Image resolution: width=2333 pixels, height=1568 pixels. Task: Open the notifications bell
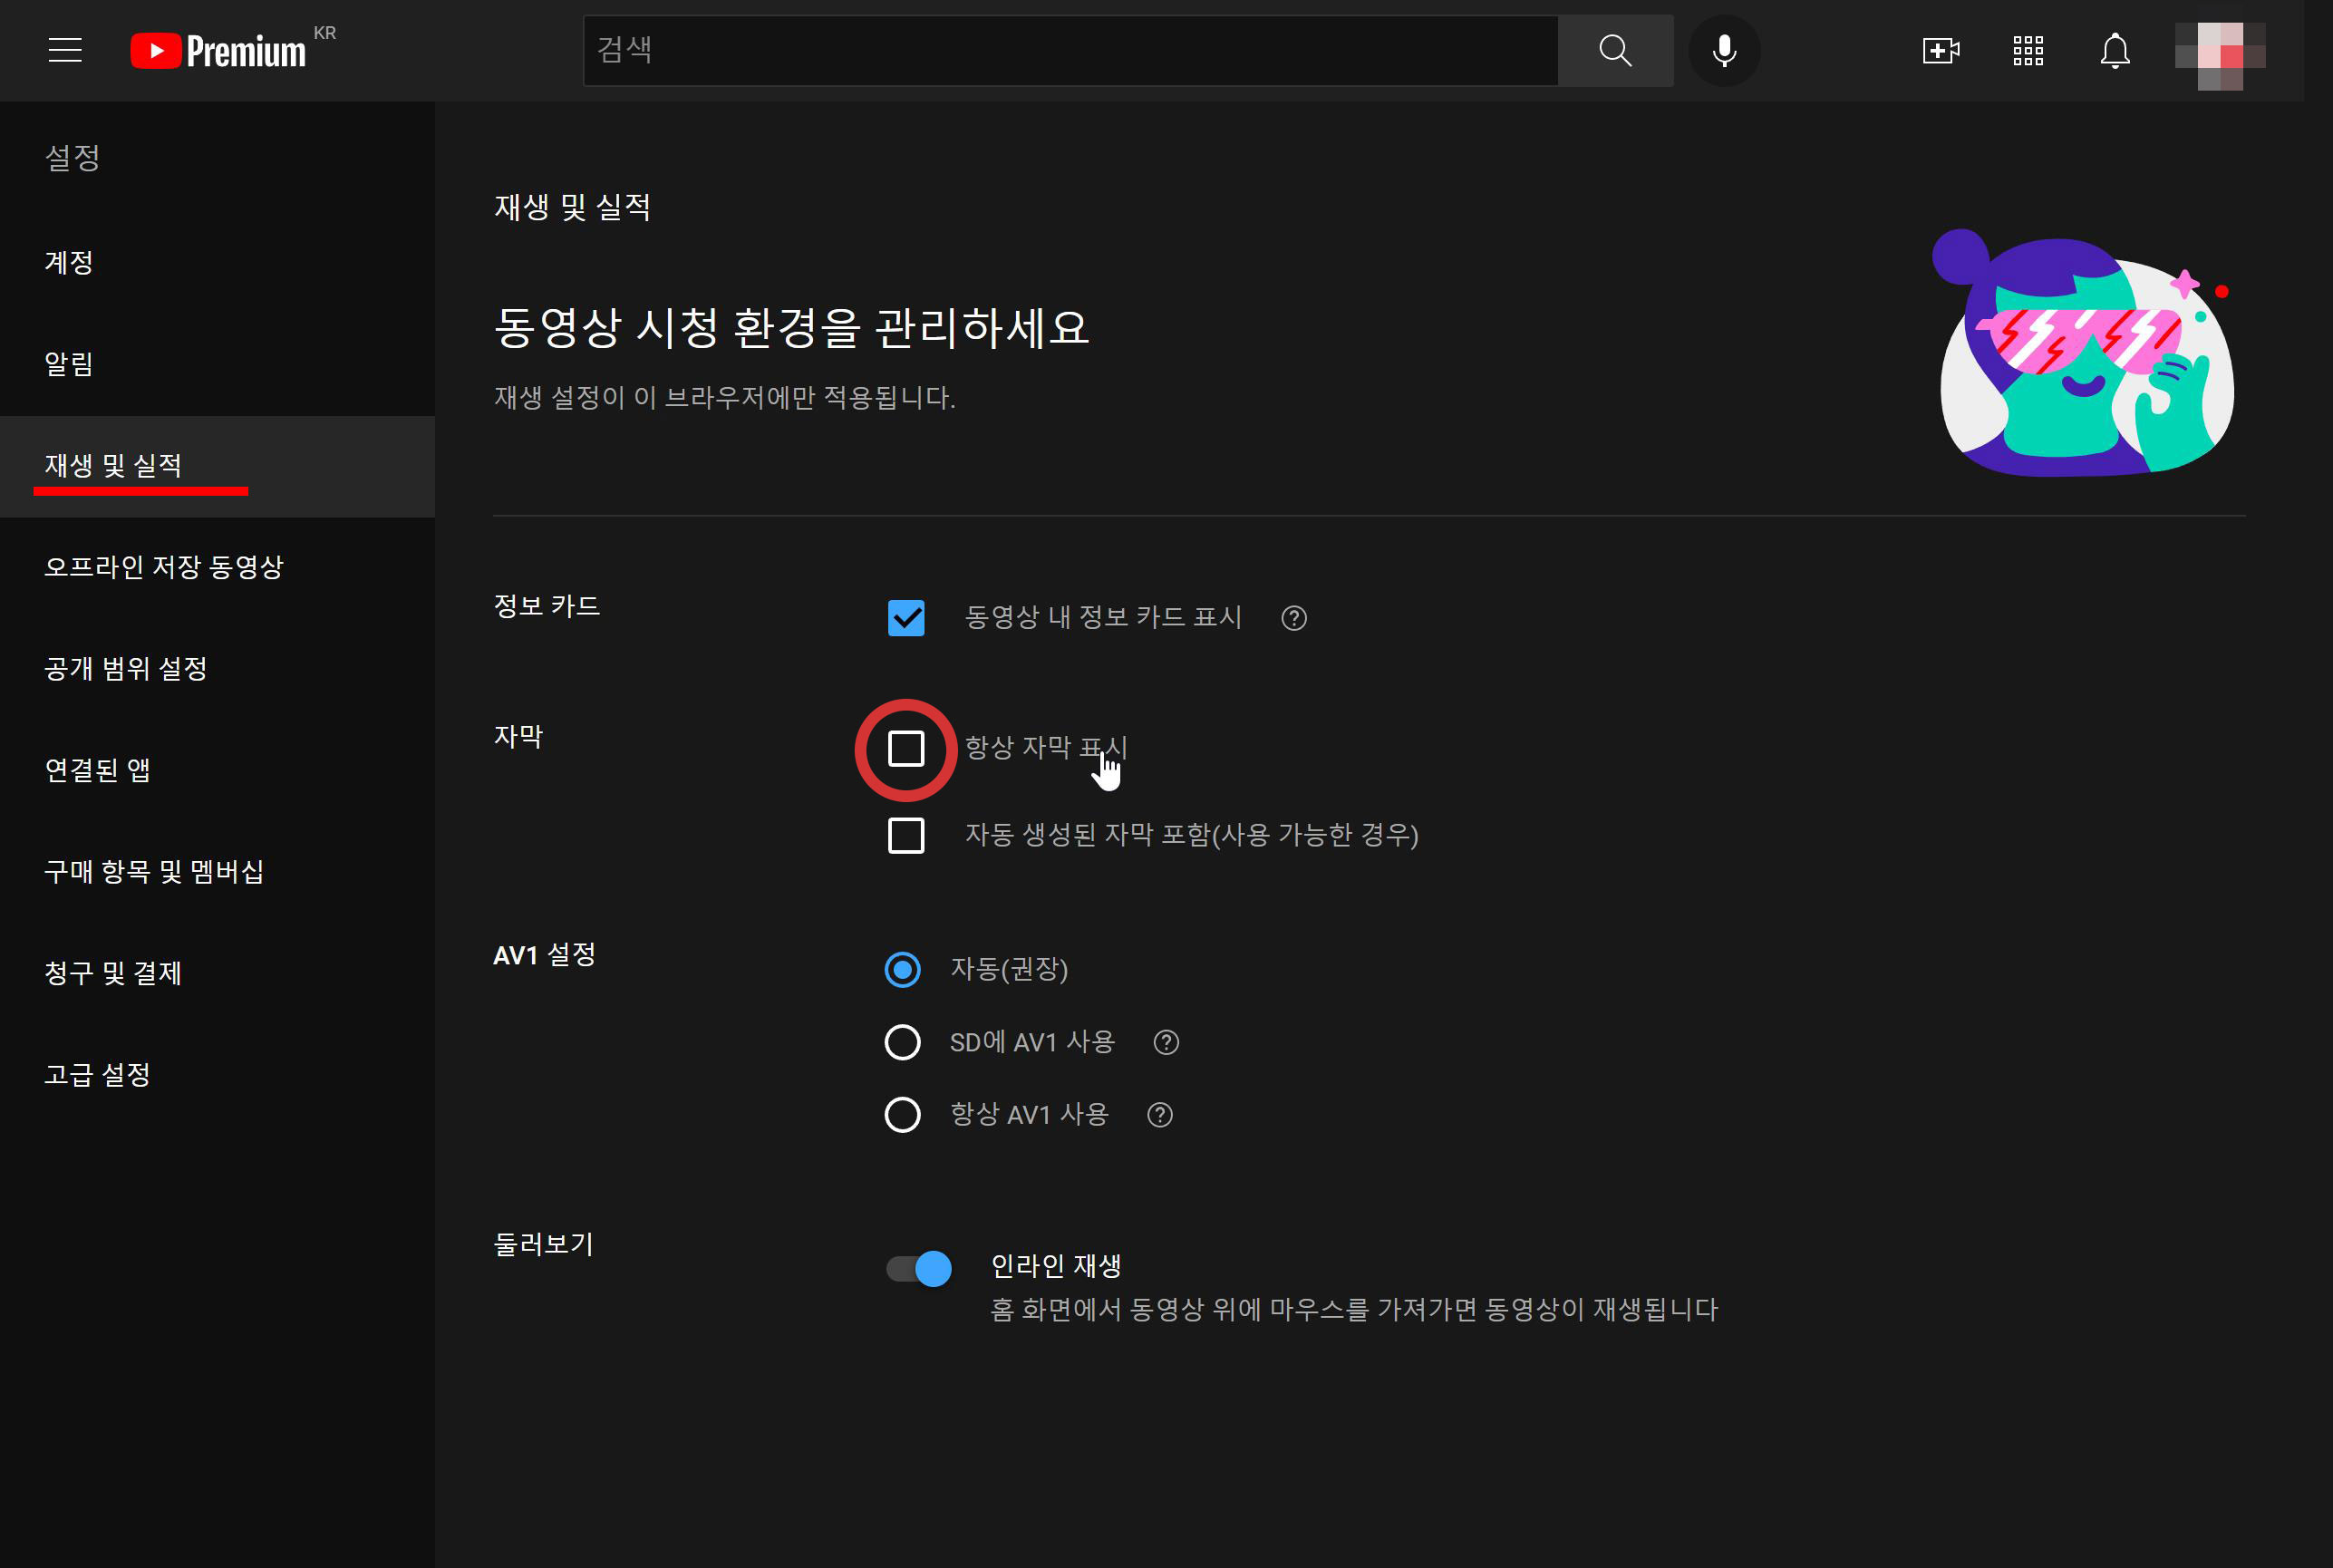coord(2114,50)
